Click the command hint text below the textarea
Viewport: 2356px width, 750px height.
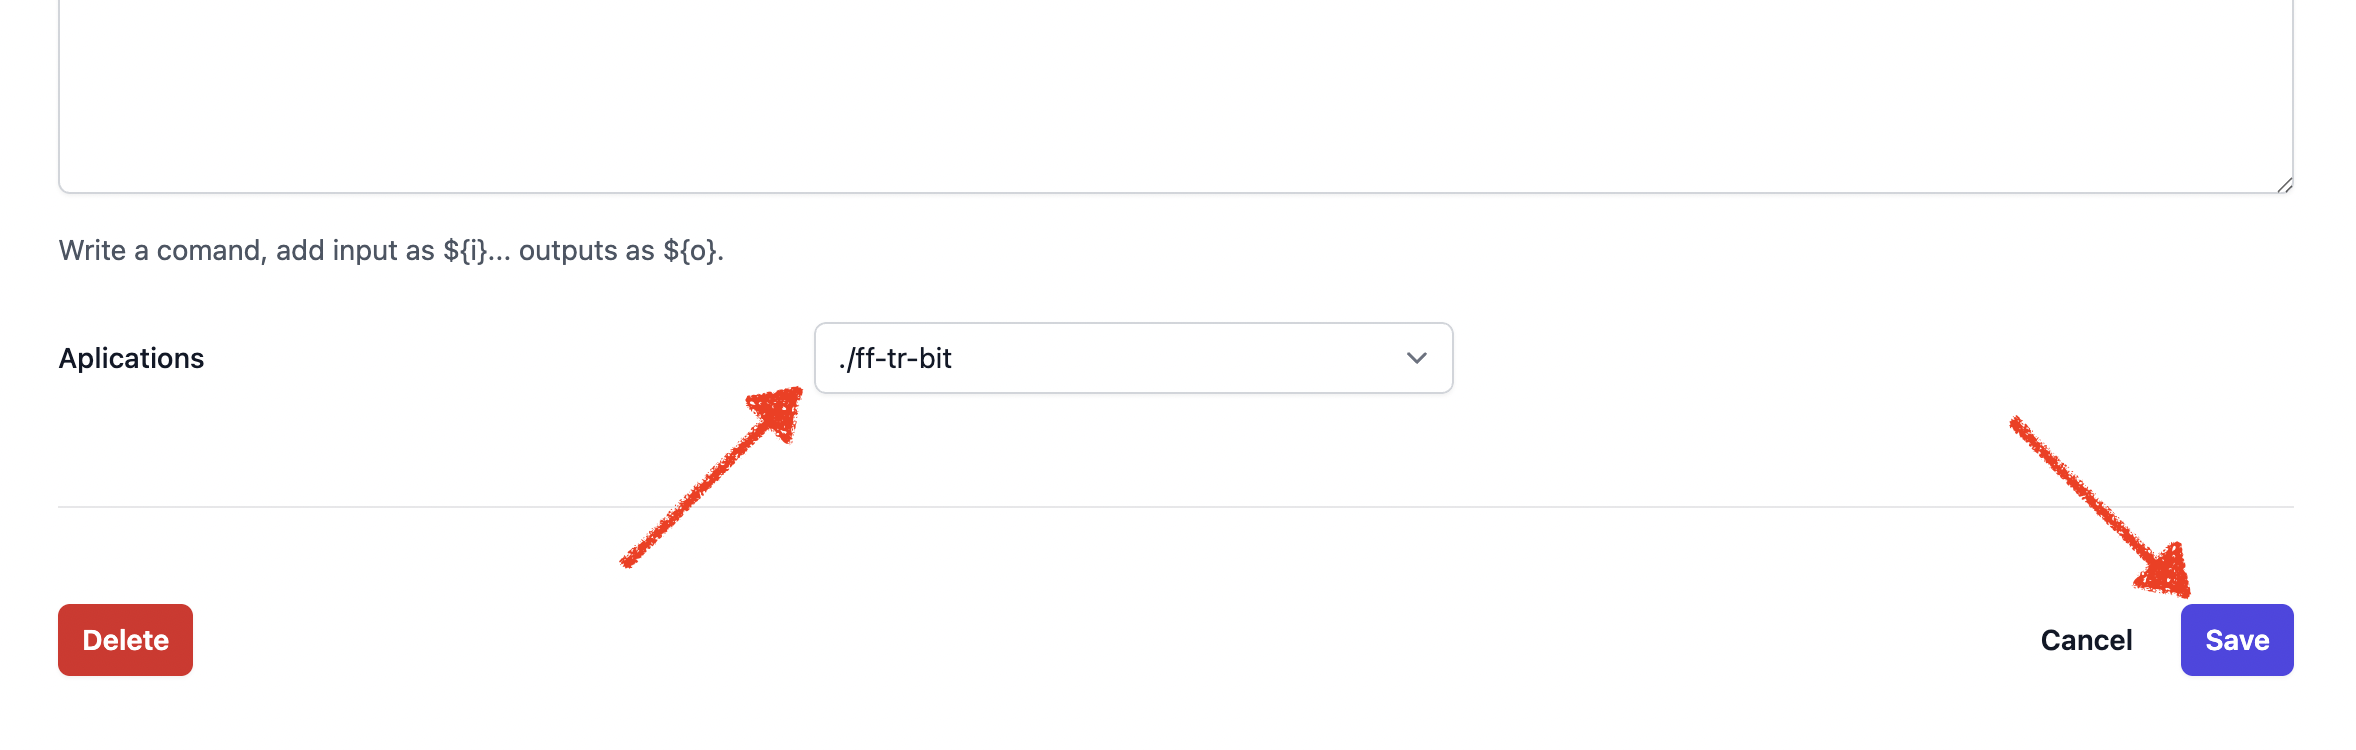tap(390, 250)
